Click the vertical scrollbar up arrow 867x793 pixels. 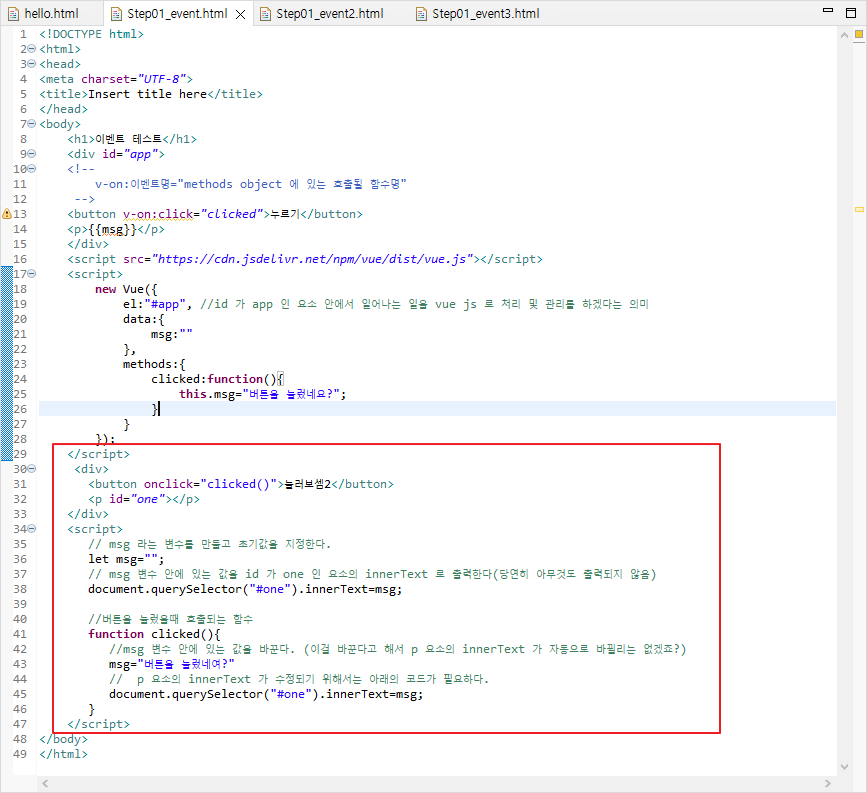click(844, 35)
